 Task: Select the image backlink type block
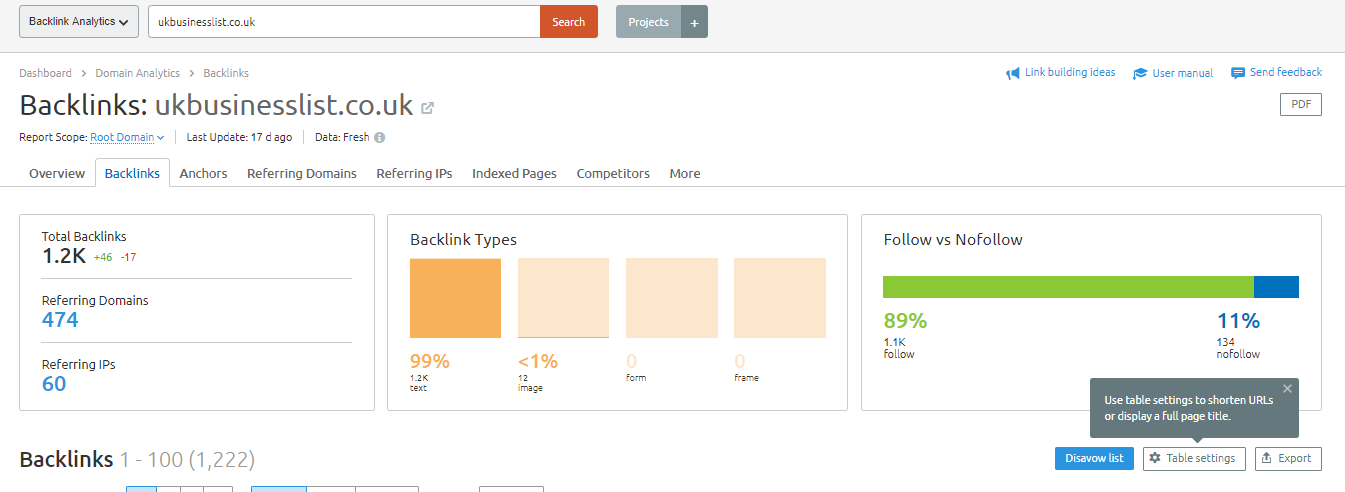point(563,298)
